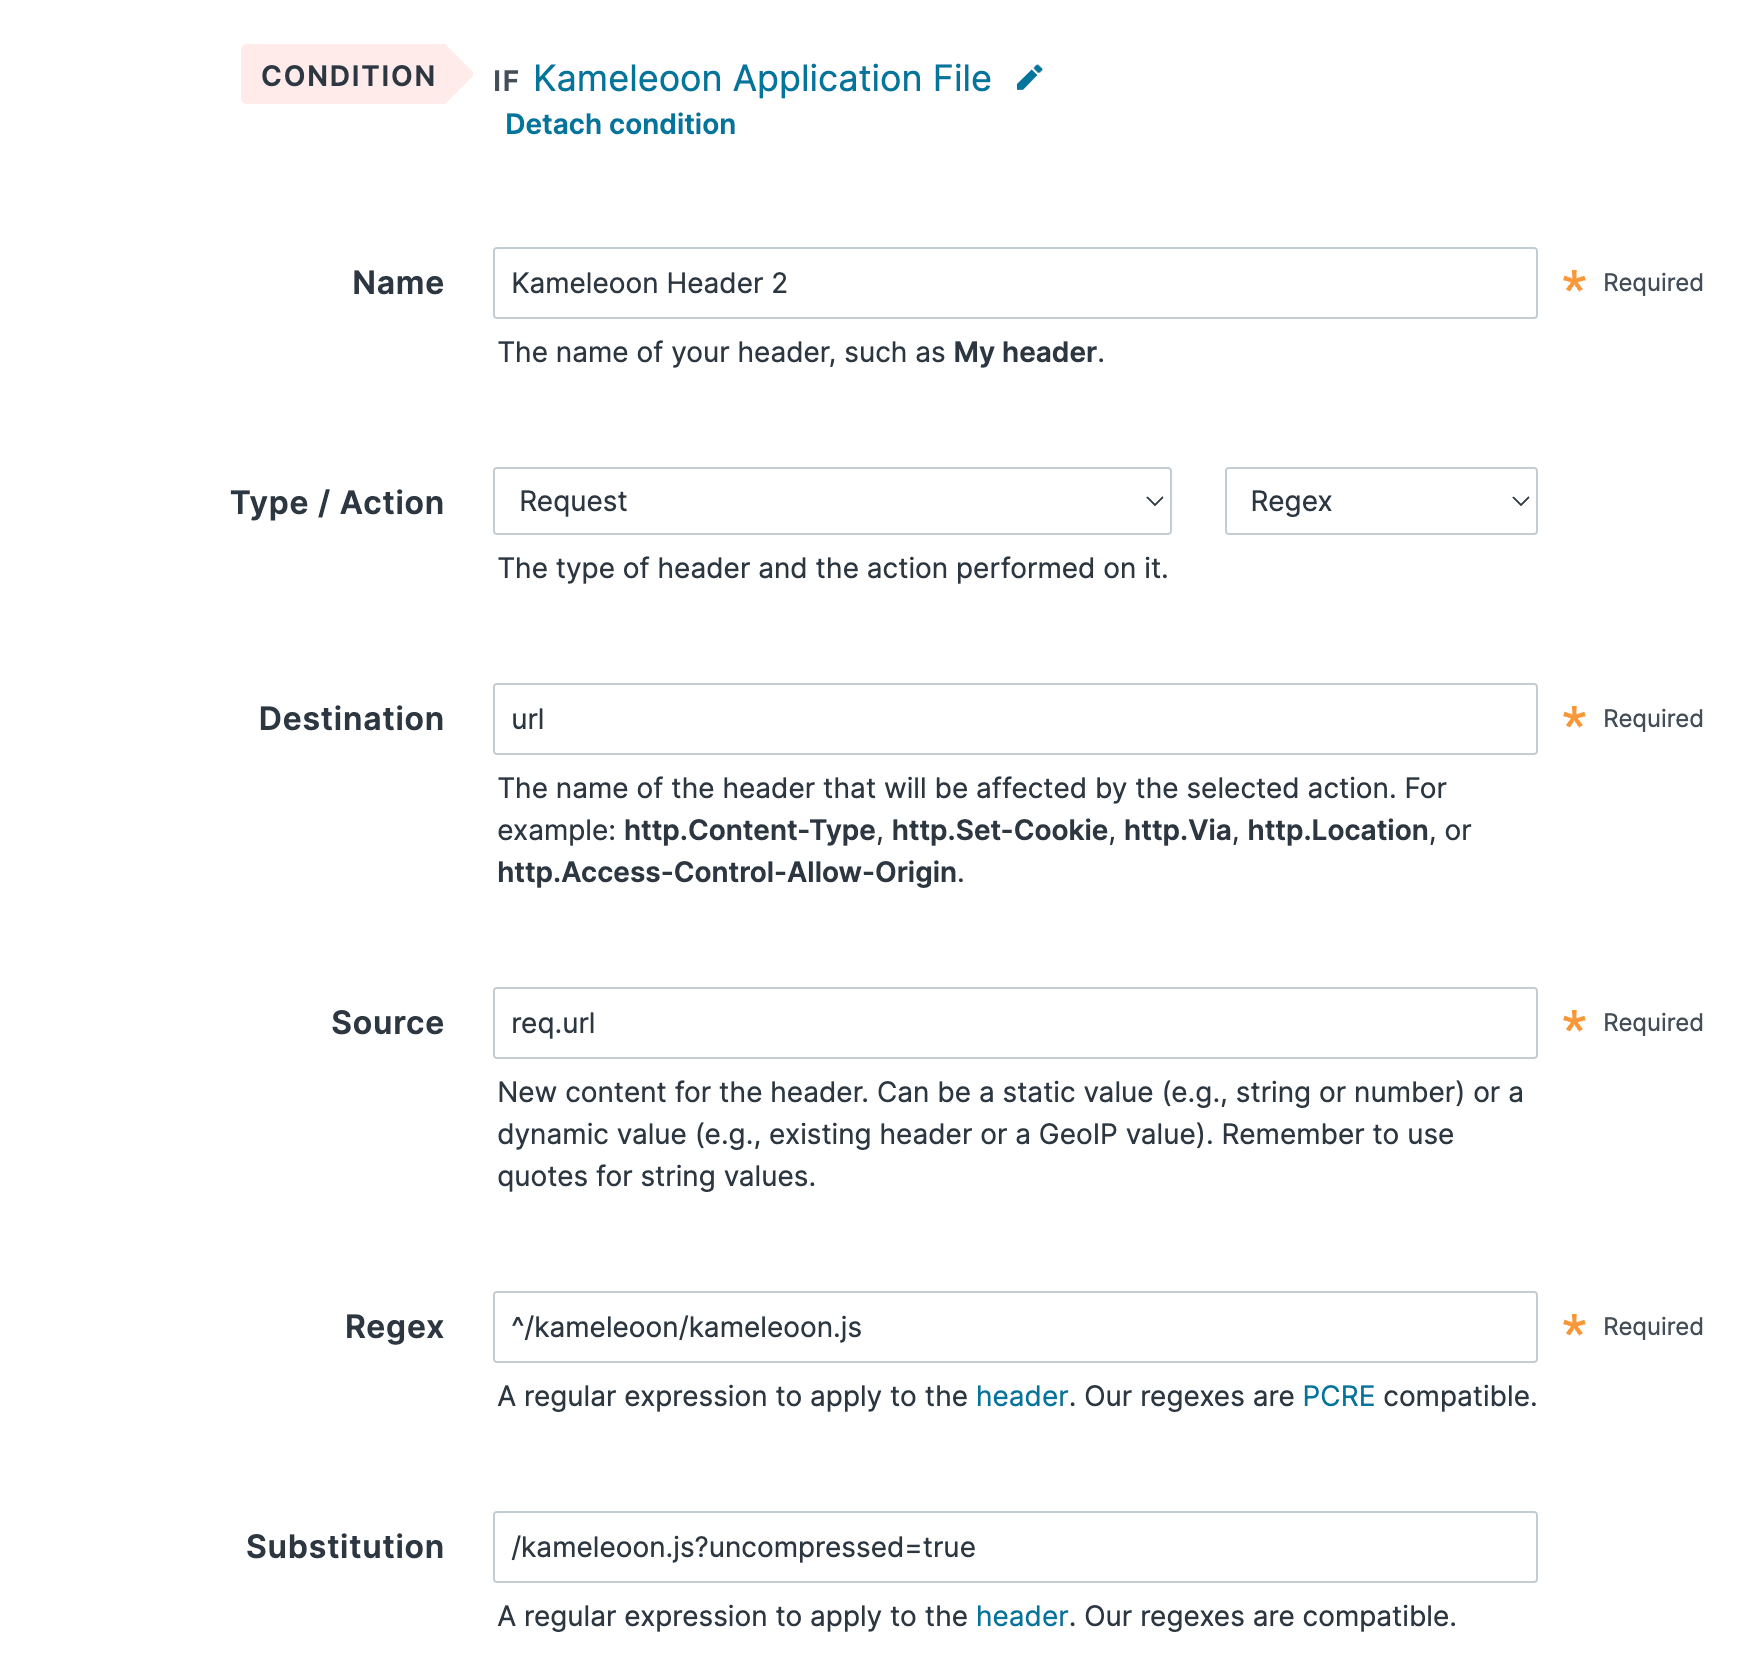Focus the Destination field containing url
The height and width of the screenshot is (1666, 1760).
1014,719
